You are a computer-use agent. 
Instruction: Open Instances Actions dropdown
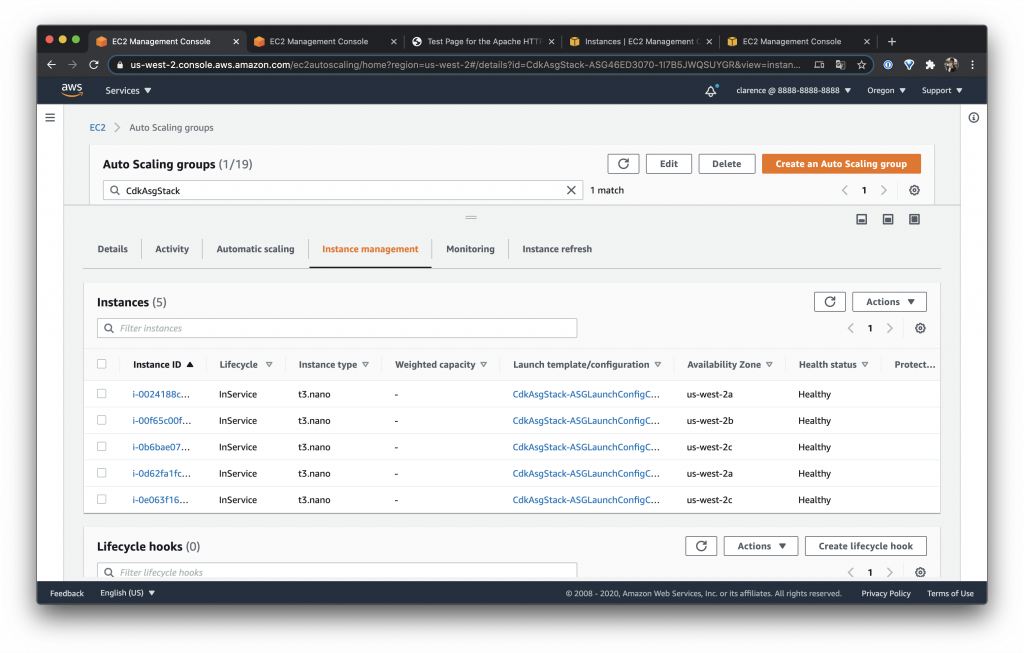coord(889,302)
